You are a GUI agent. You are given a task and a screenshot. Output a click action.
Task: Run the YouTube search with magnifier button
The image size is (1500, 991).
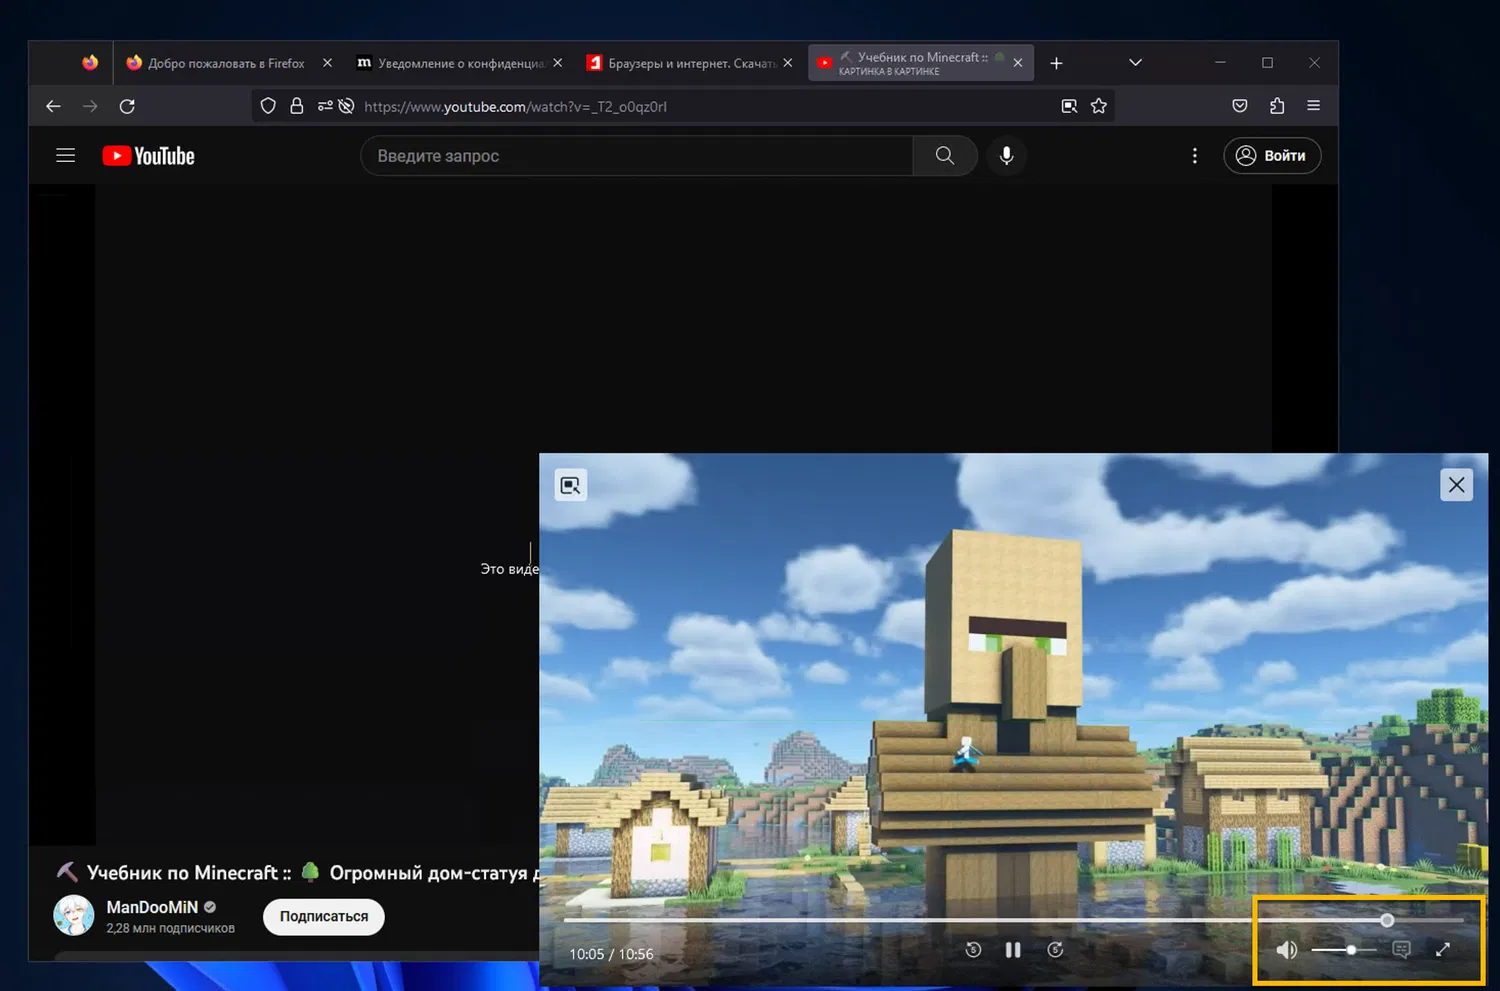click(x=945, y=156)
